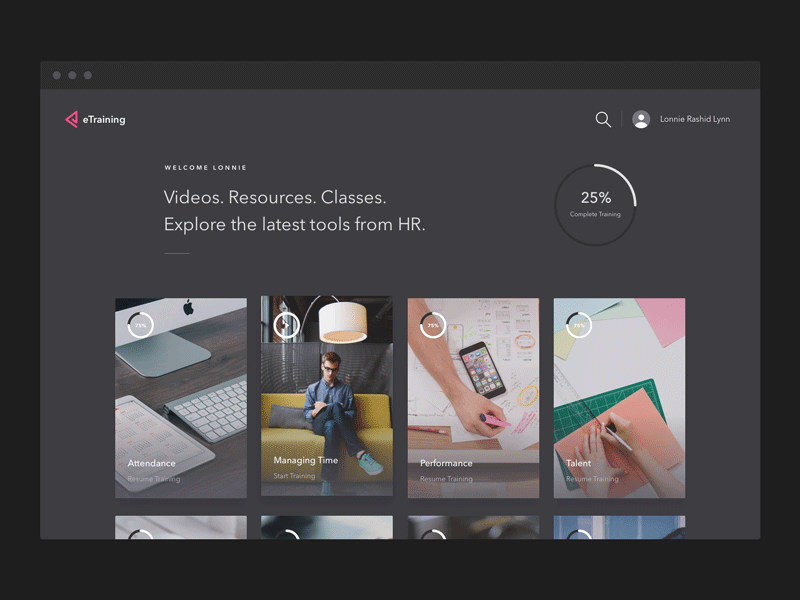
Task: Click the user avatar icon
Action: tap(641, 119)
